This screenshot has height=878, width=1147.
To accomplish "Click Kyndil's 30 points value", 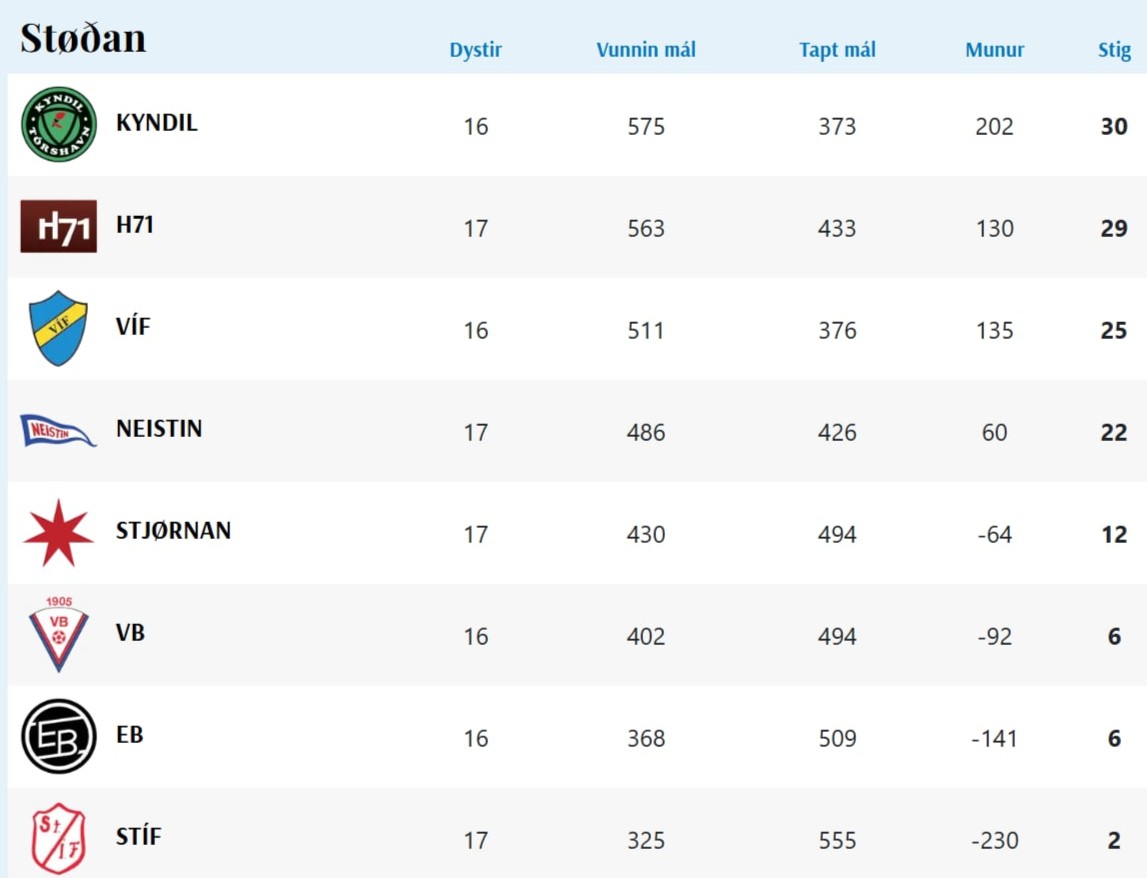I will (1114, 127).
